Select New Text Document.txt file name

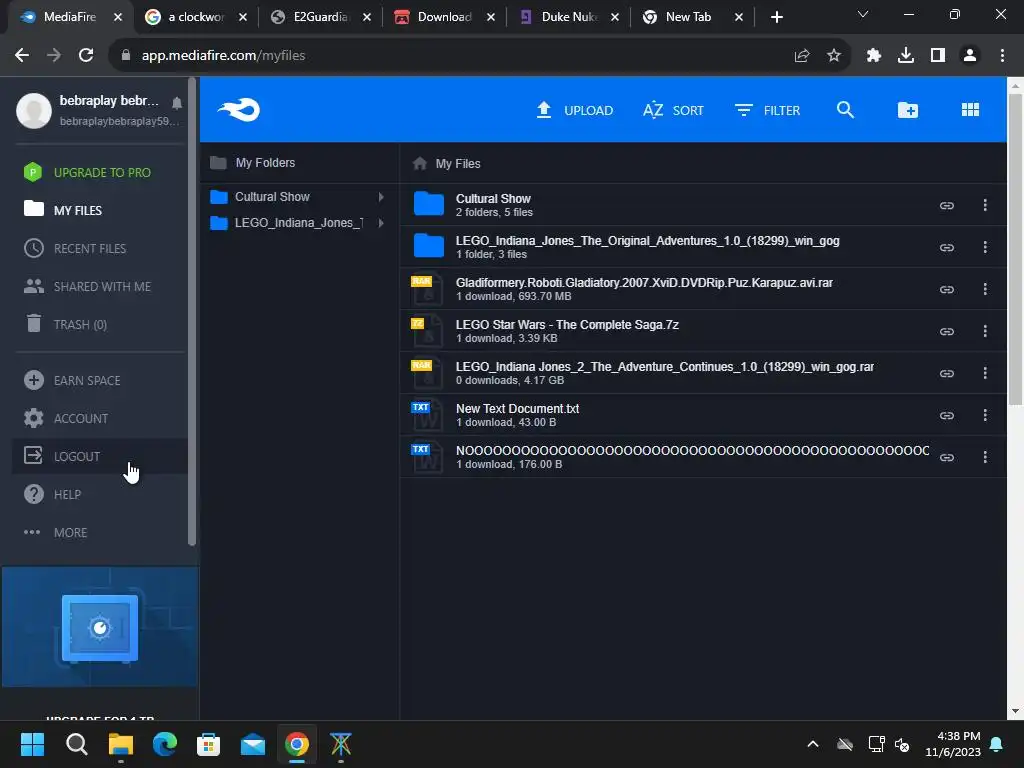(x=517, y=408)
